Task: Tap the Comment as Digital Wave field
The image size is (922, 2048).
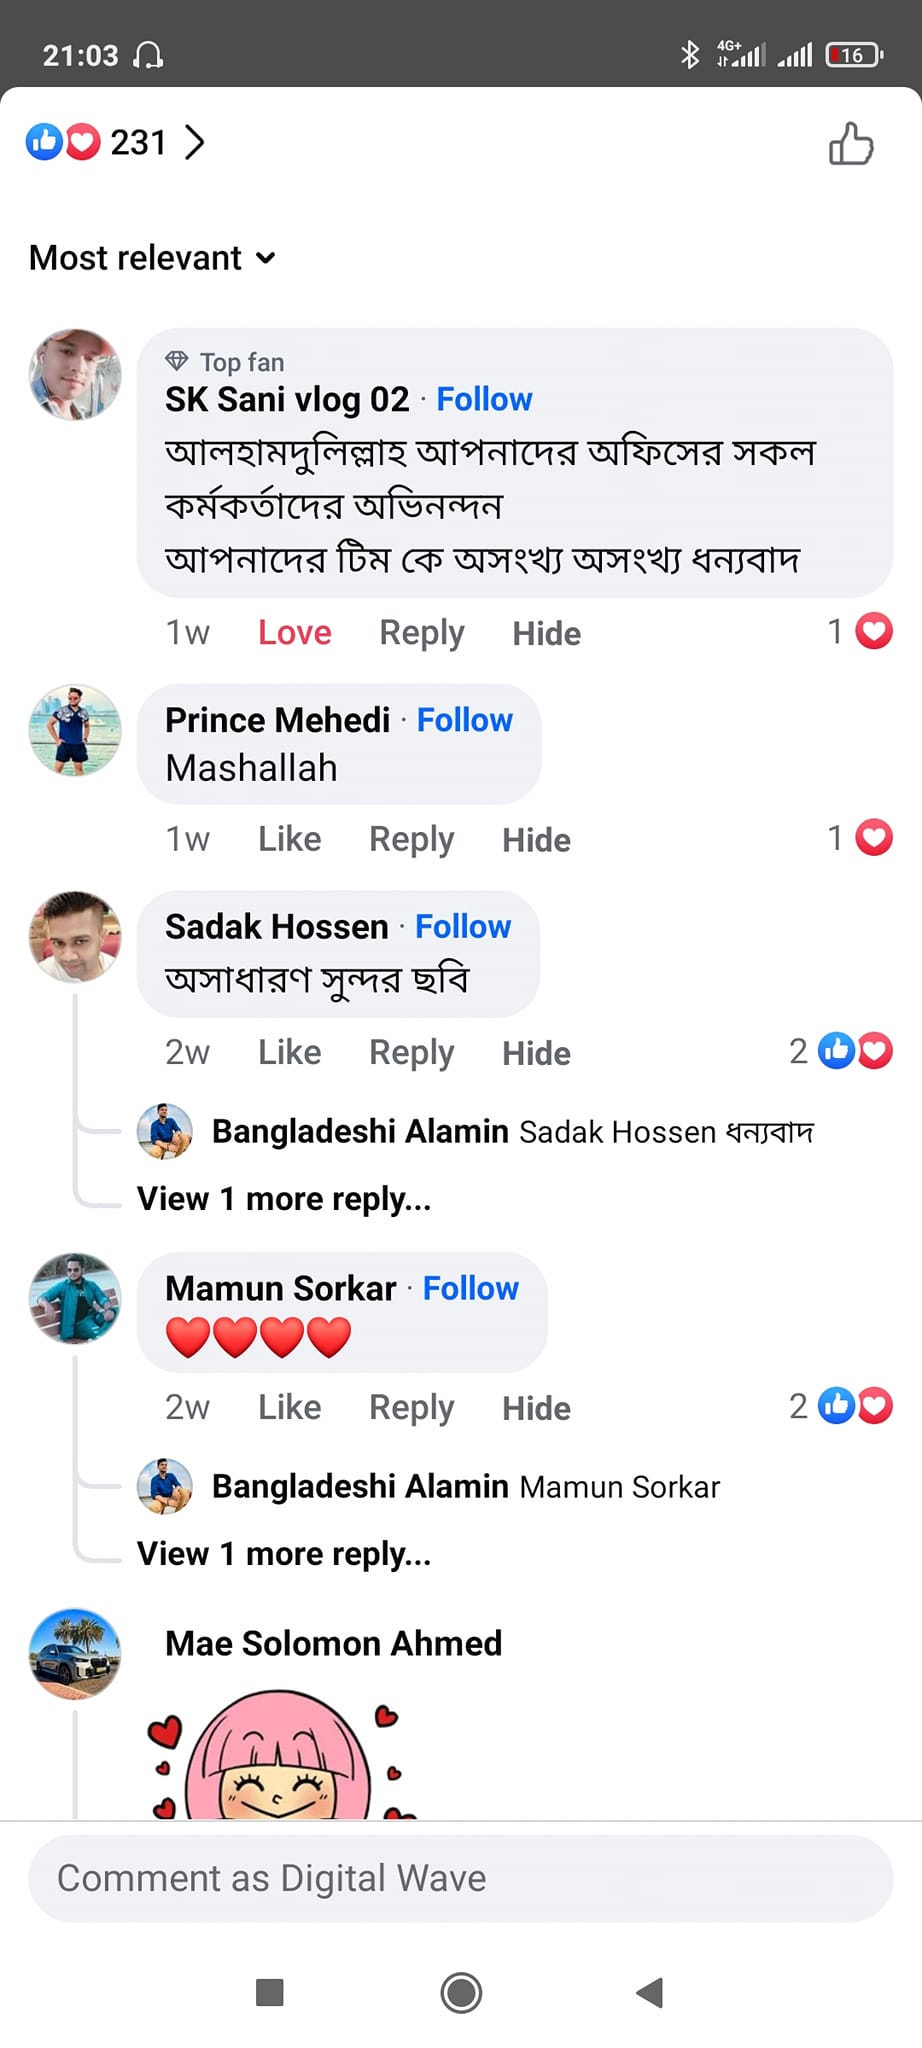Action: click(x=460, y=1878)
